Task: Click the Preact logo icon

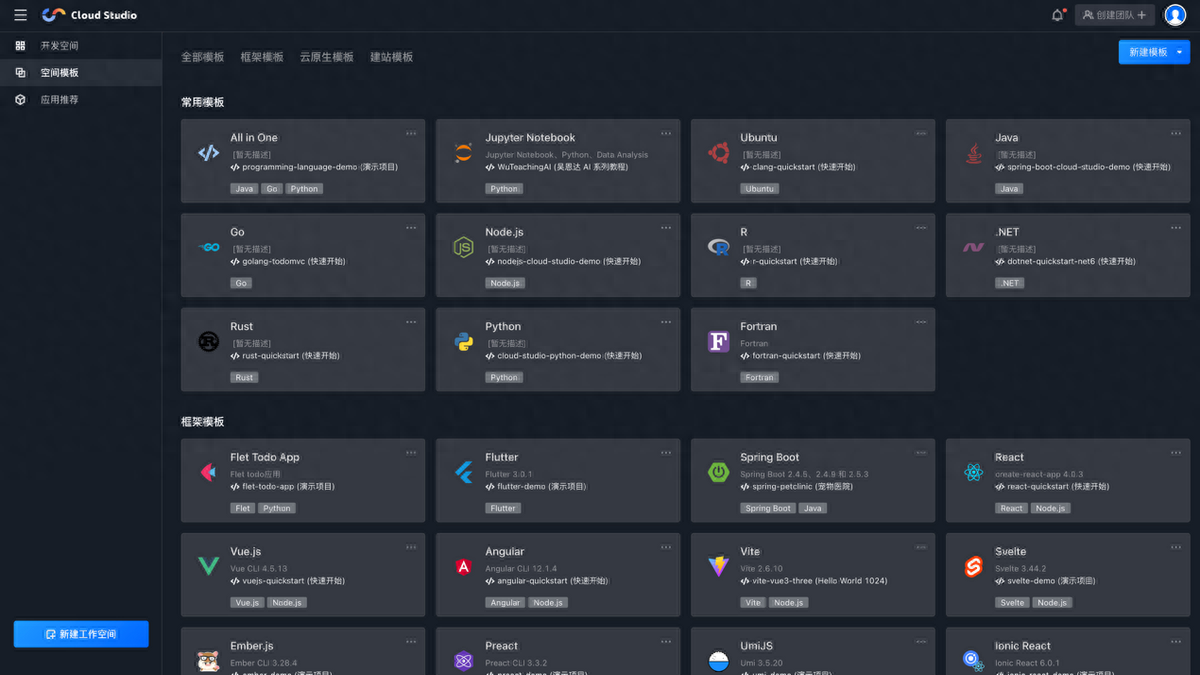Action: (x=463, y=660)
